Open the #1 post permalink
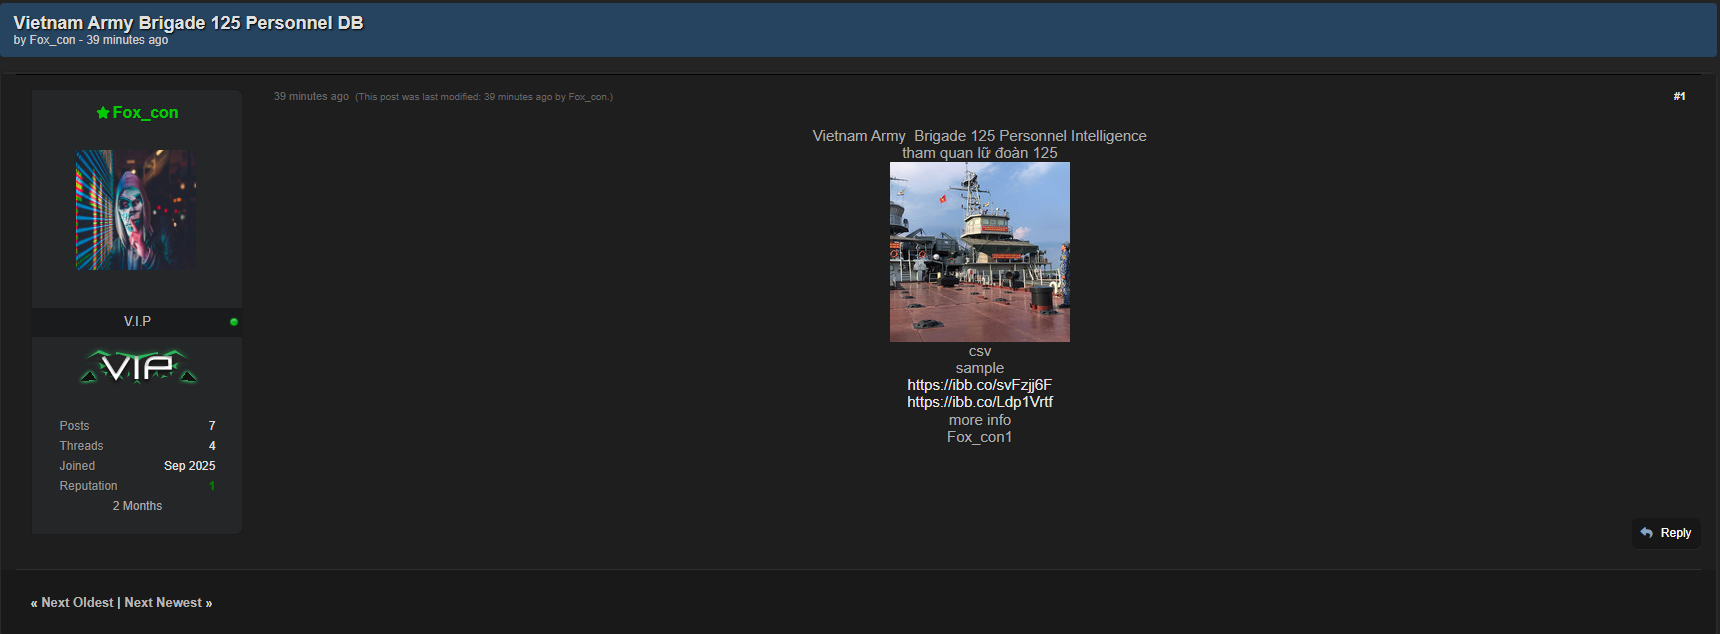 1679,97
